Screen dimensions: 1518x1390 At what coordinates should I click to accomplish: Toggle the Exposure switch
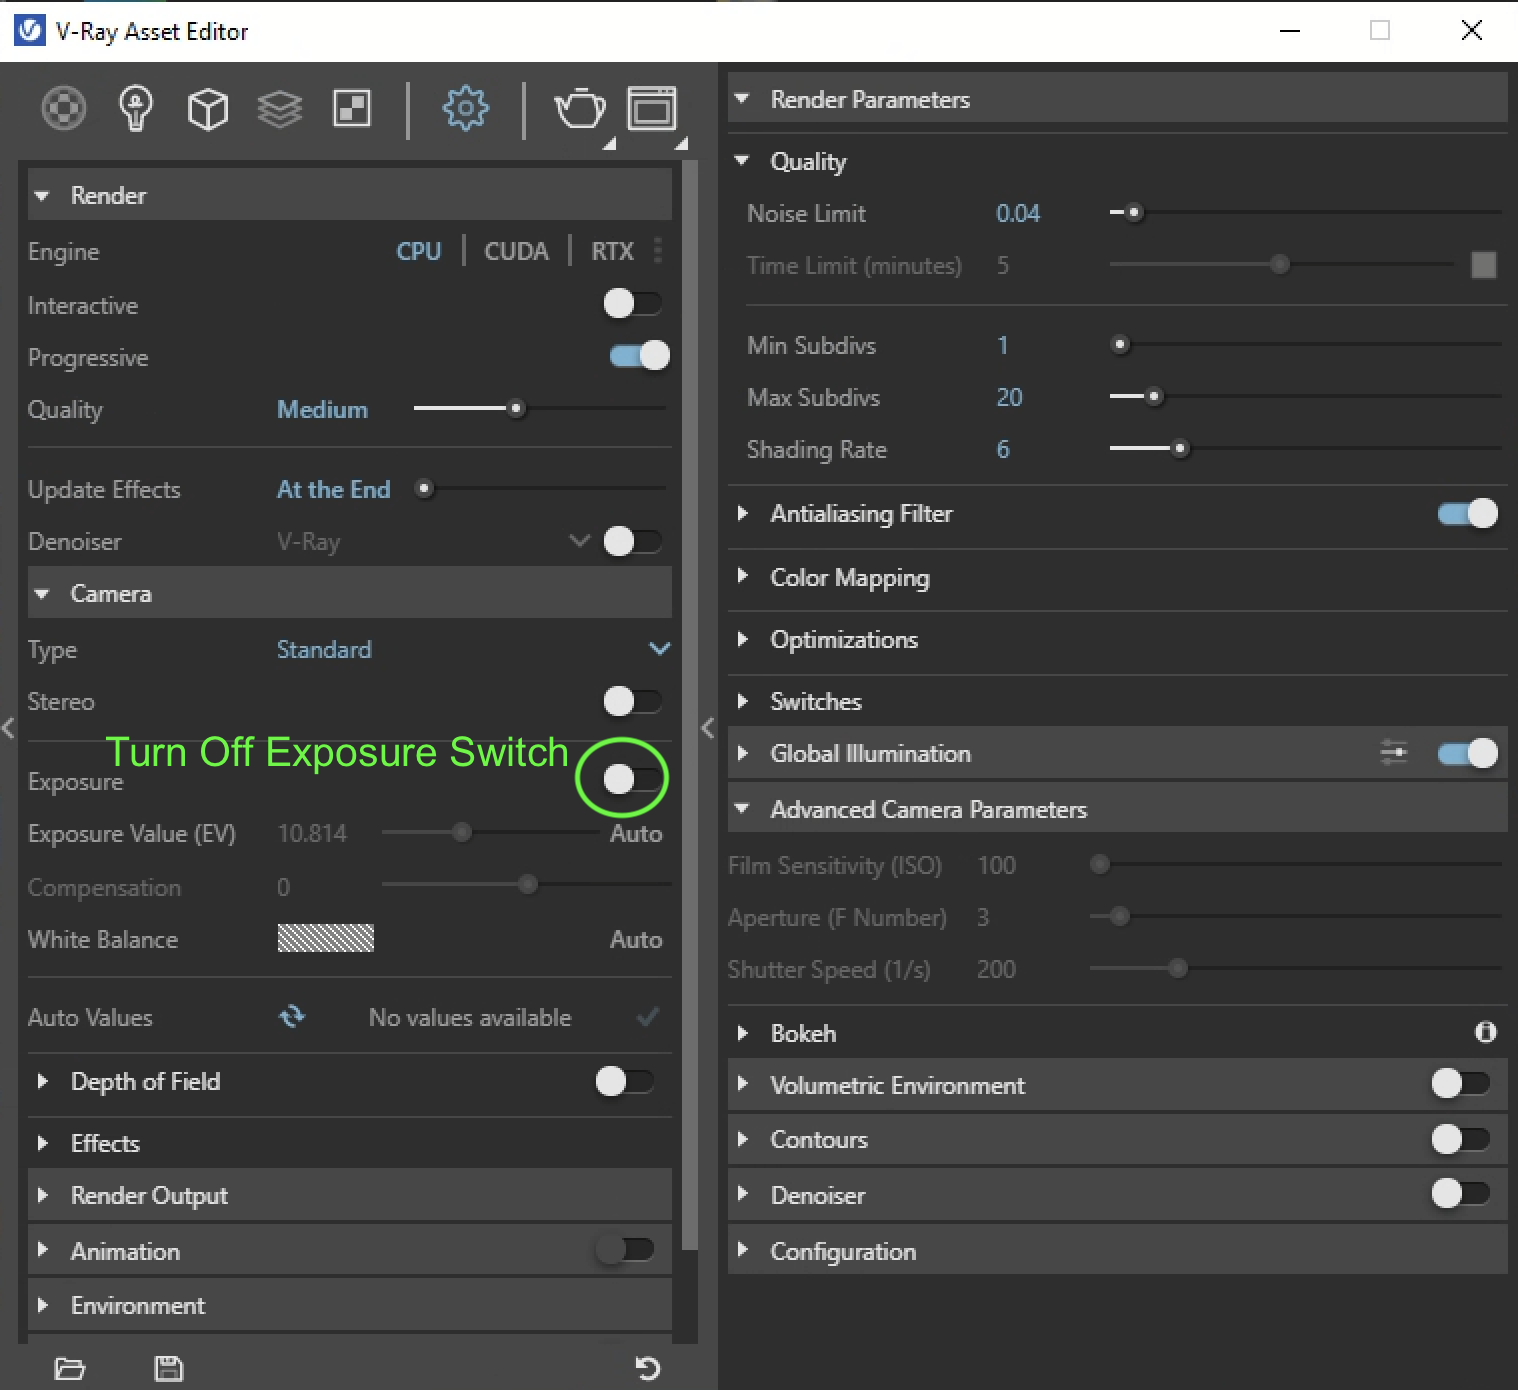pyautogui.click(x=632, y=778)
